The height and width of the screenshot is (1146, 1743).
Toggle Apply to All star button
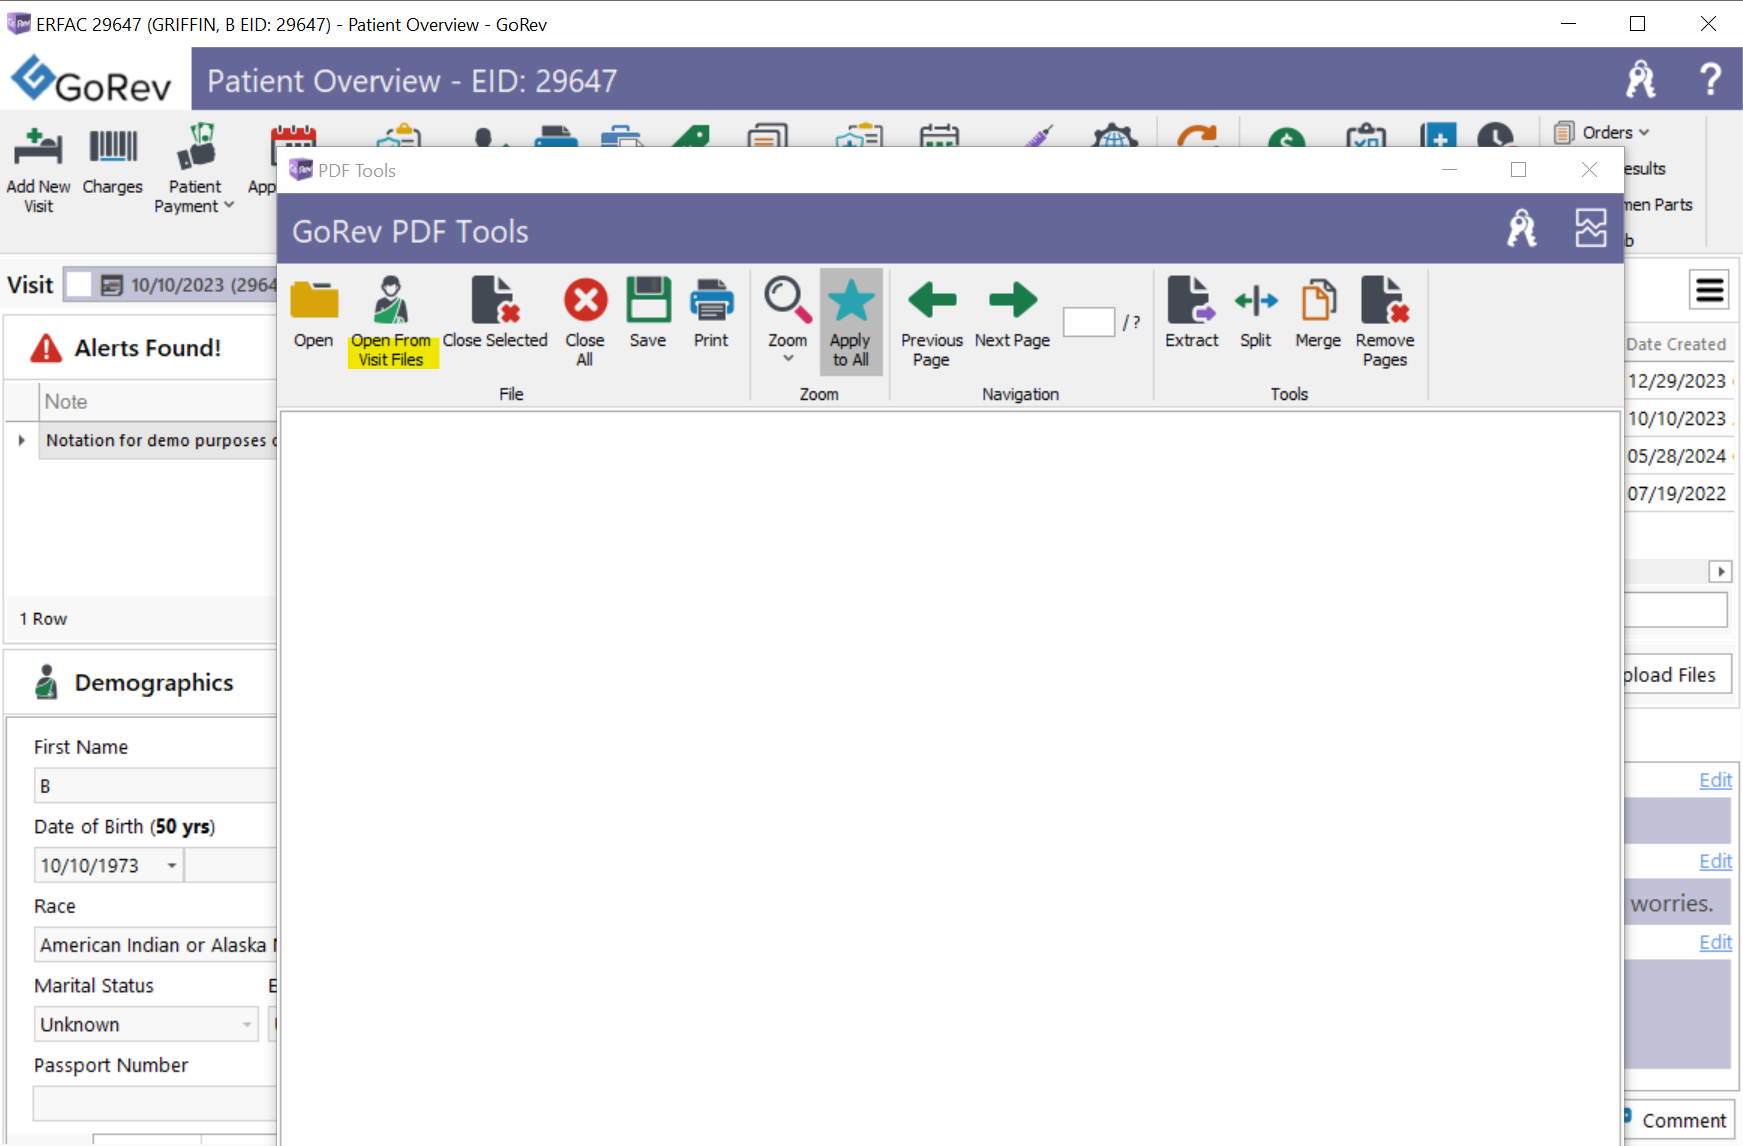point(851,322)
